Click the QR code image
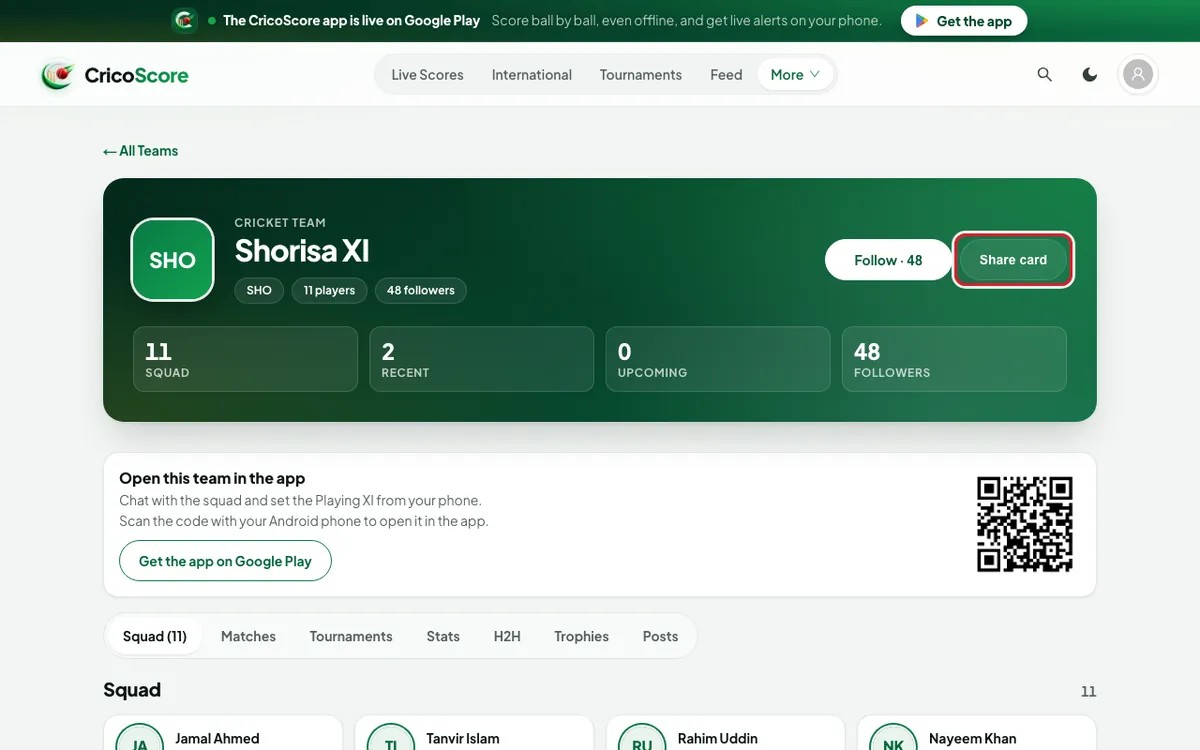 (1025, 524)
